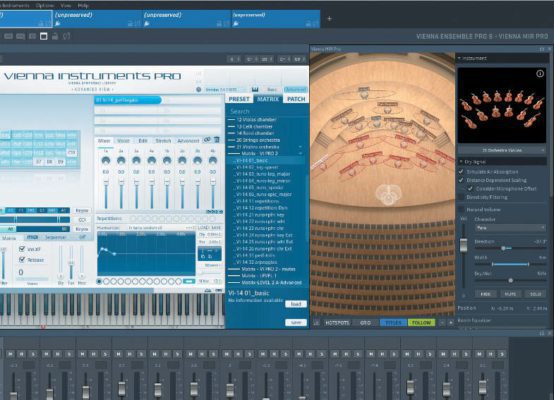Click the Search field in the matrix browser
Viewport: 554px width, 400px height.
(x=267, y=111)
